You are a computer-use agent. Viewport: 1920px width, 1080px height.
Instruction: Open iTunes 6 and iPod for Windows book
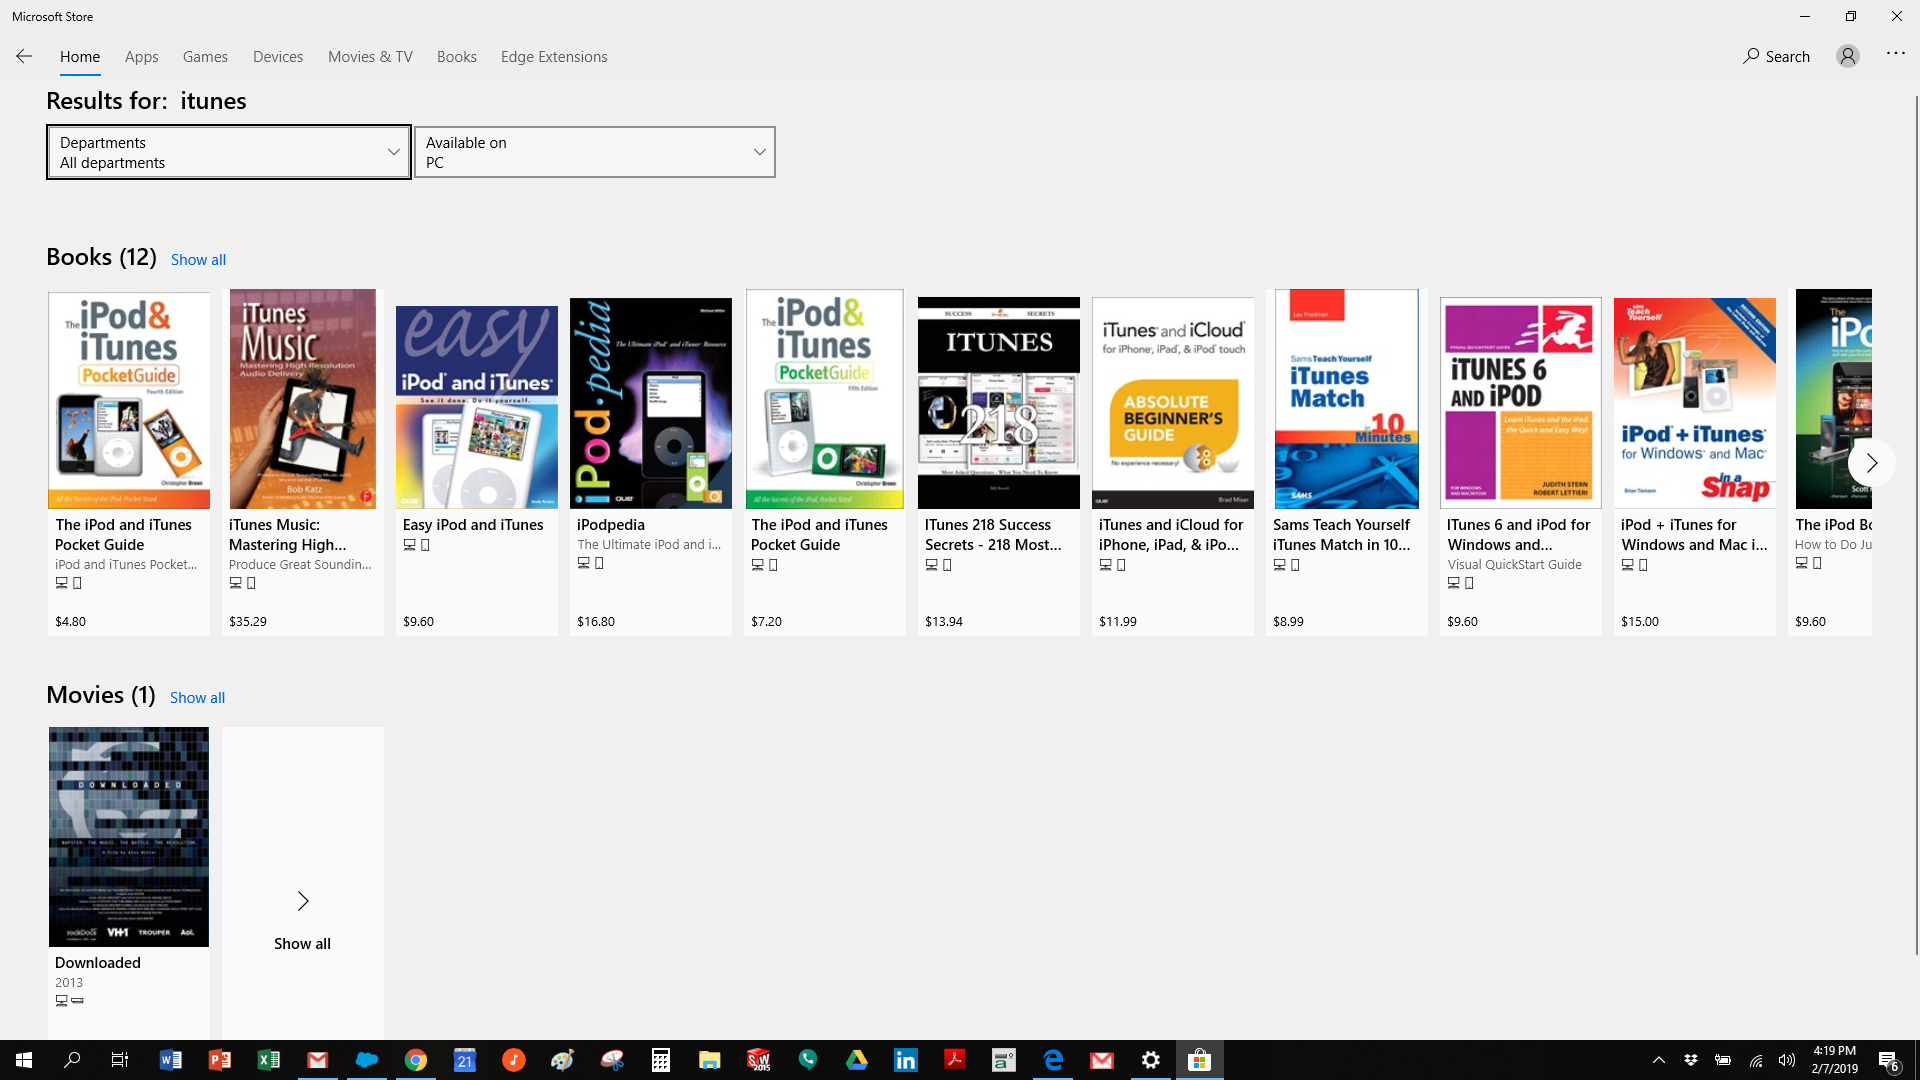[1521, 462]
